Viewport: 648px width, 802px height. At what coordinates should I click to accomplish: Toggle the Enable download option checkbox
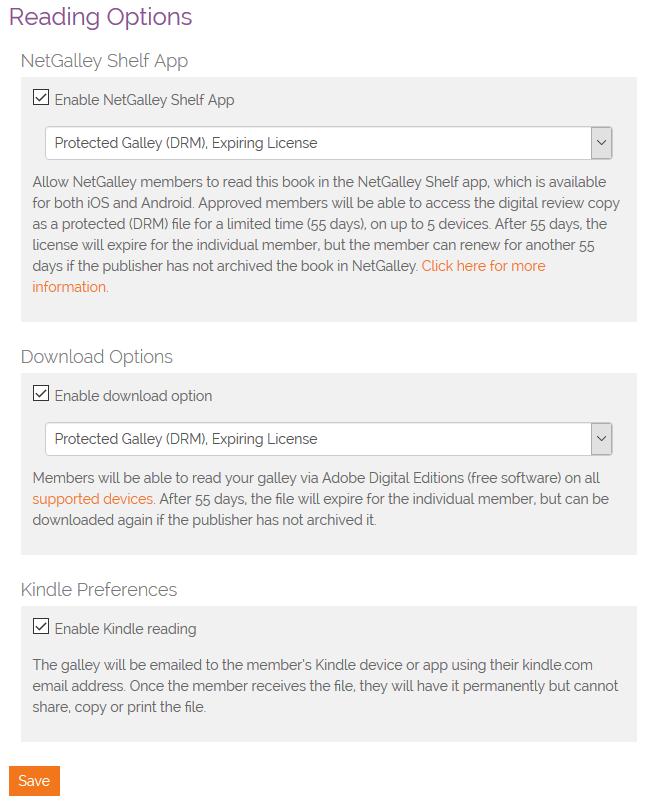(x=41, y=394)
